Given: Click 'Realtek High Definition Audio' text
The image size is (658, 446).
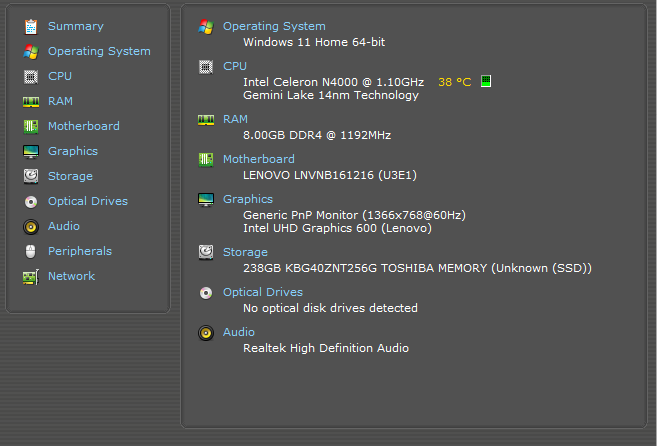Looking at the screenshot, I should [326, 348].
